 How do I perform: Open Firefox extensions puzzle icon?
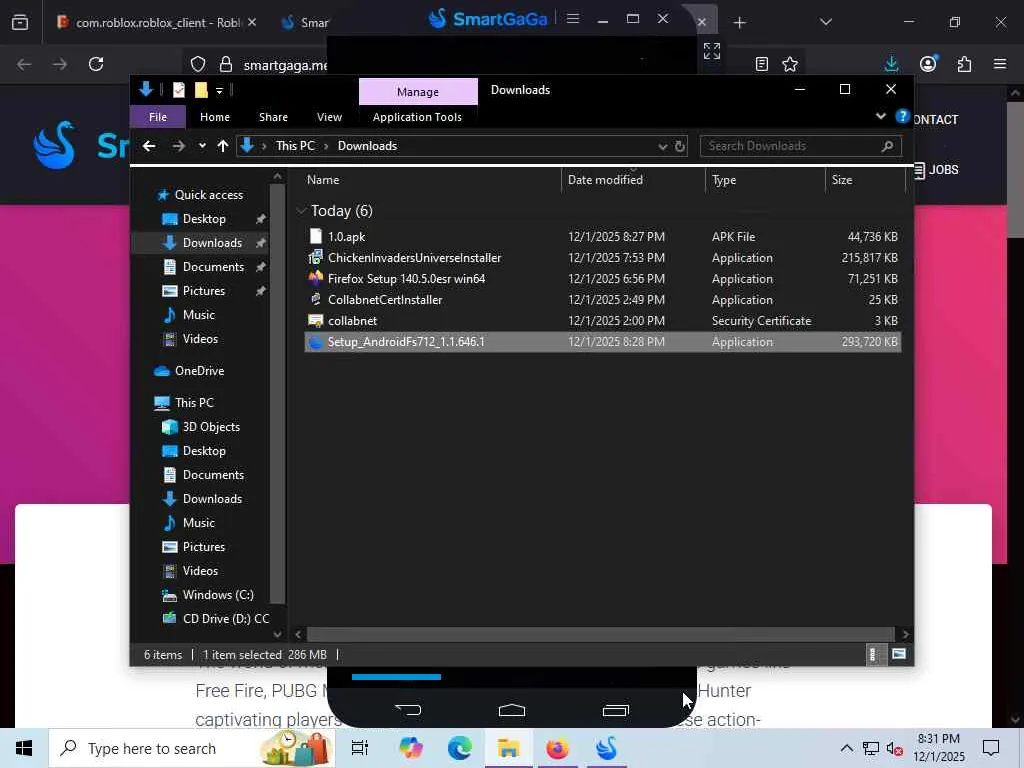(964, 64)
